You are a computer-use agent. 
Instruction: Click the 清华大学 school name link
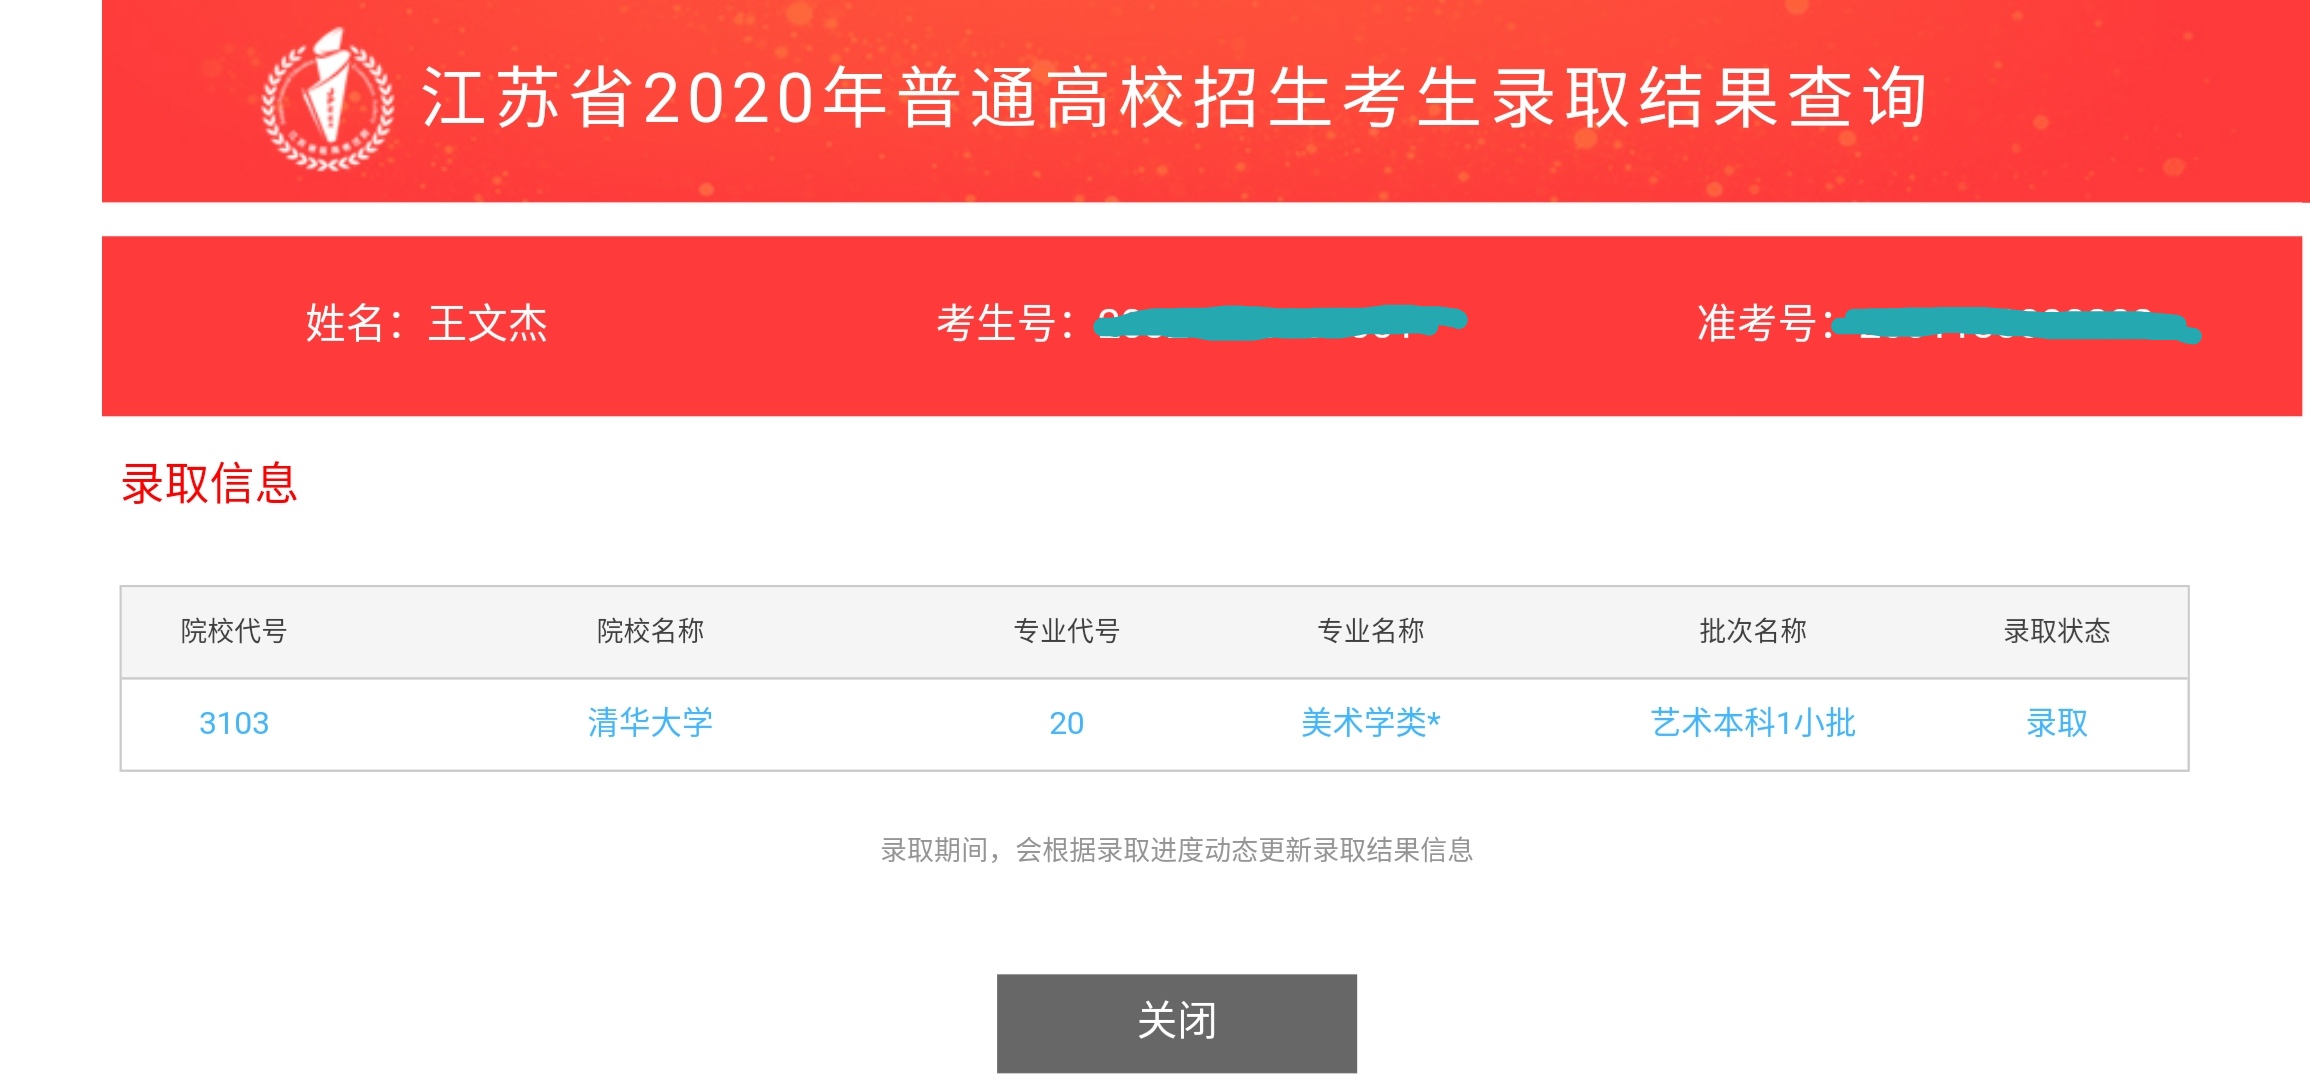(650, 723)
